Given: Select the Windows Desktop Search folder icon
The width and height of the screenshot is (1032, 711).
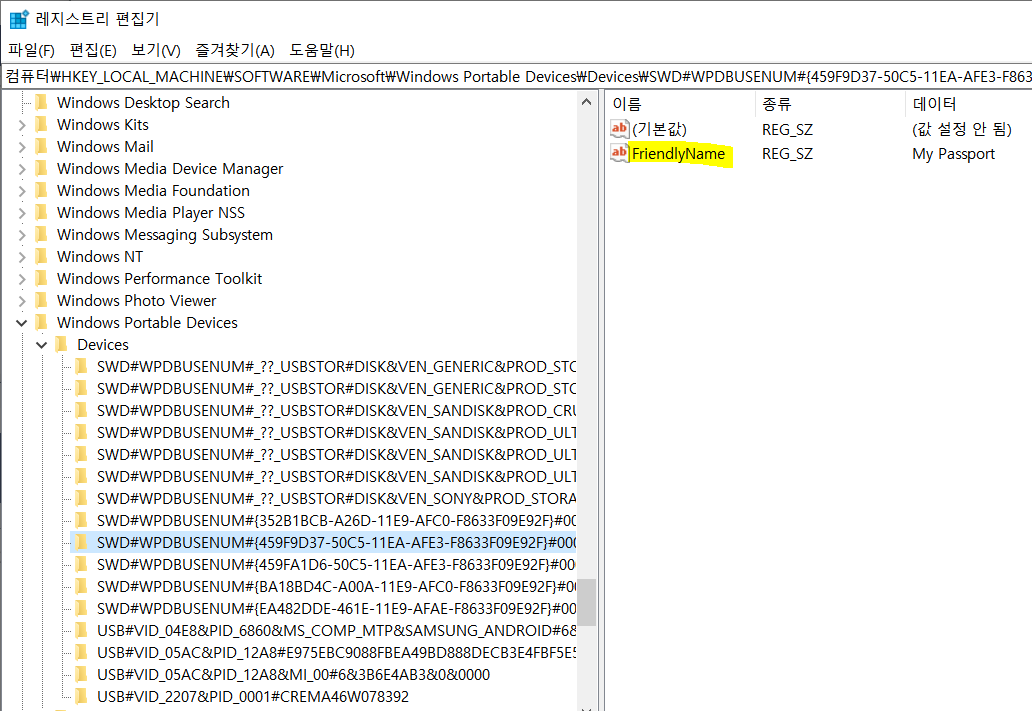Looking at the screenshot, I should click(x=41, y=102).
